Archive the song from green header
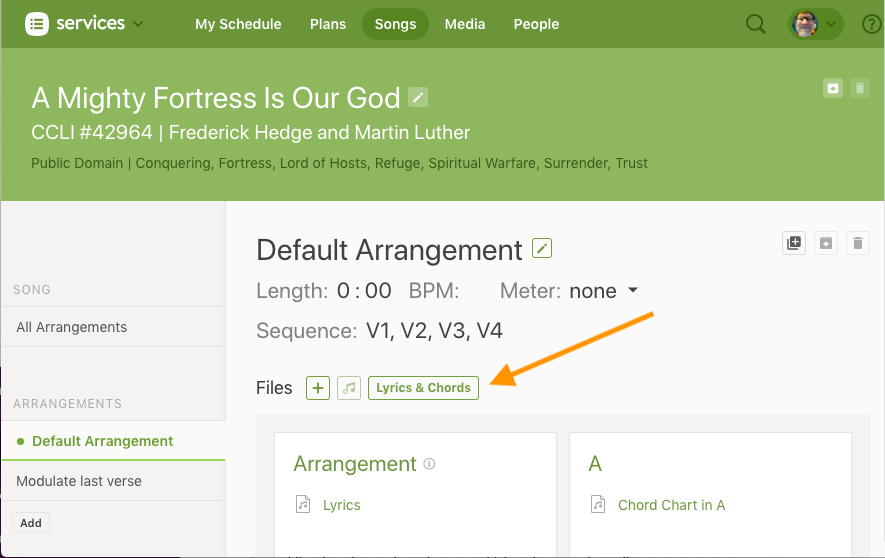Viewport: 885px width, 558px height. pos(832,88)
